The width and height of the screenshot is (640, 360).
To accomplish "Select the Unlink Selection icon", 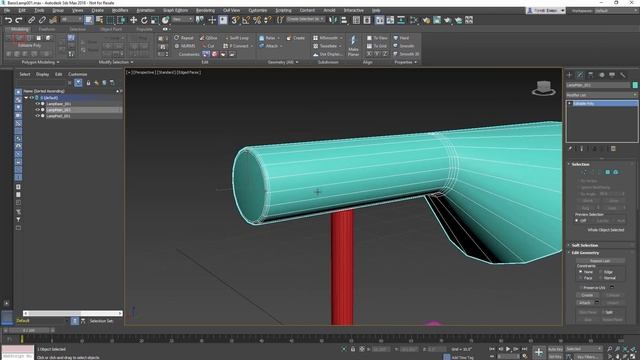I will (42, 20).
